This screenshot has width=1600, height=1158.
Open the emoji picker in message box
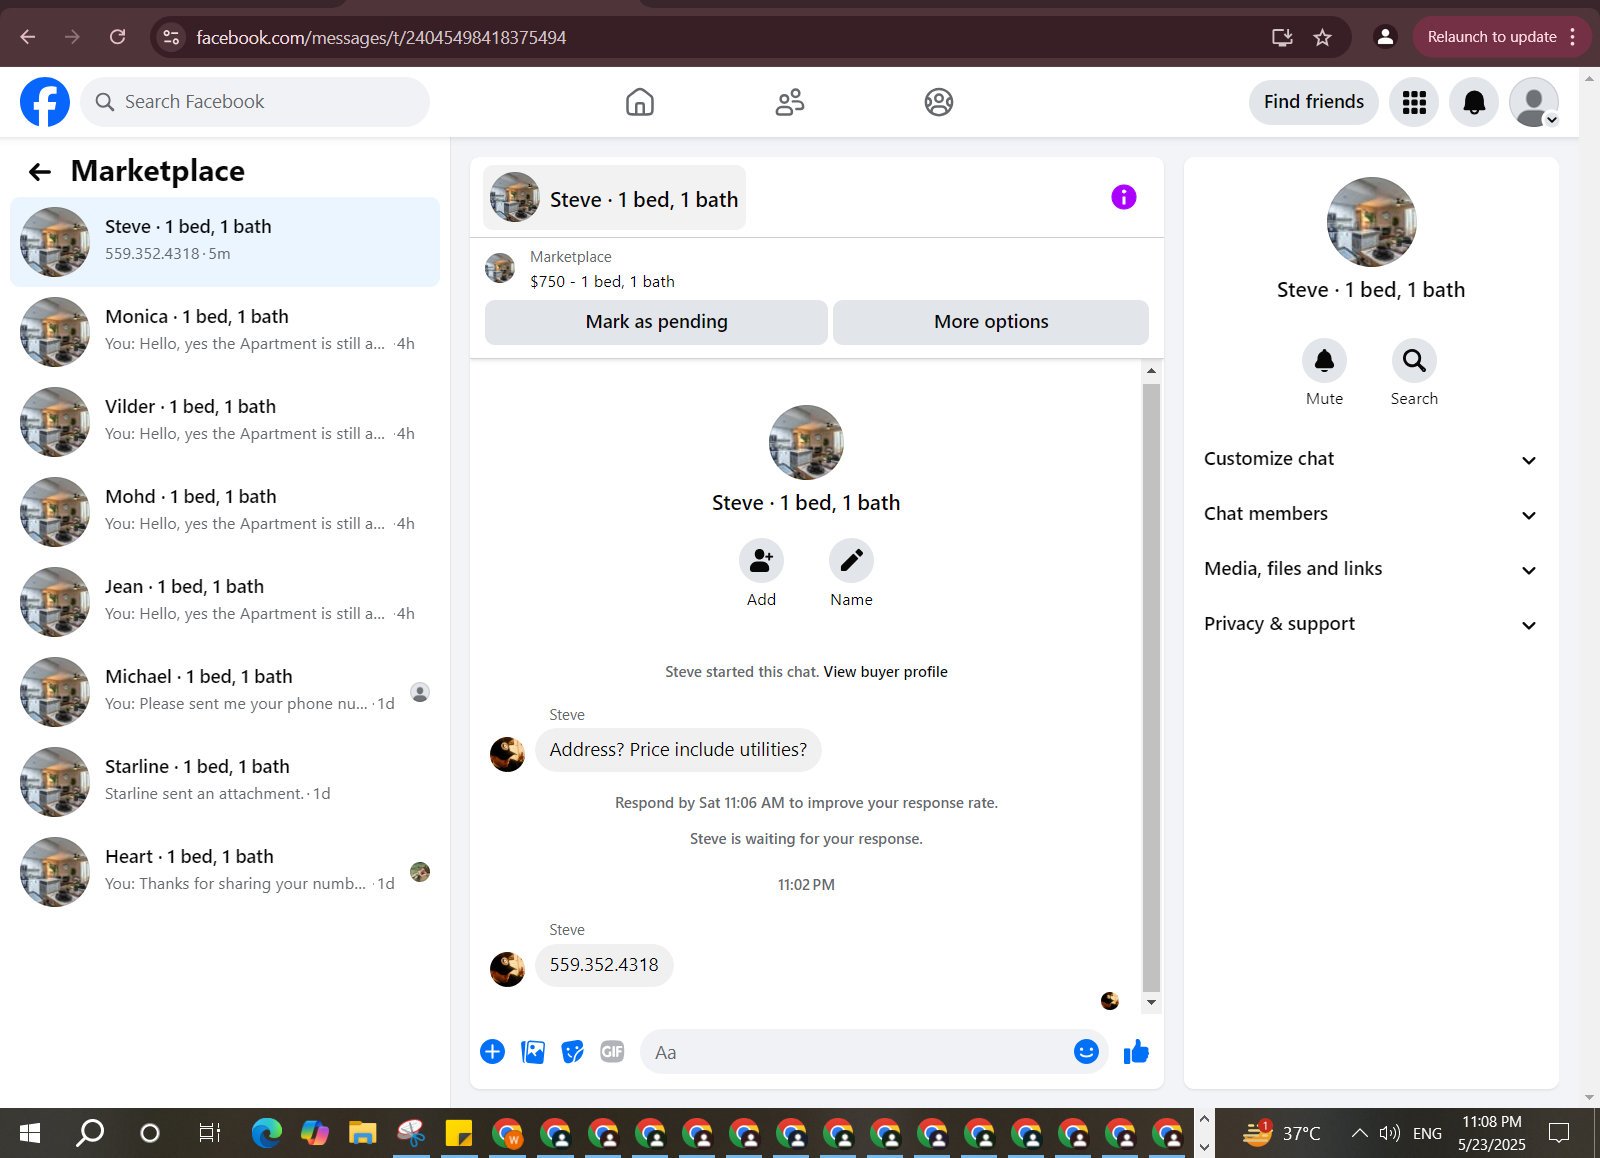[x=1086, y=1052]
